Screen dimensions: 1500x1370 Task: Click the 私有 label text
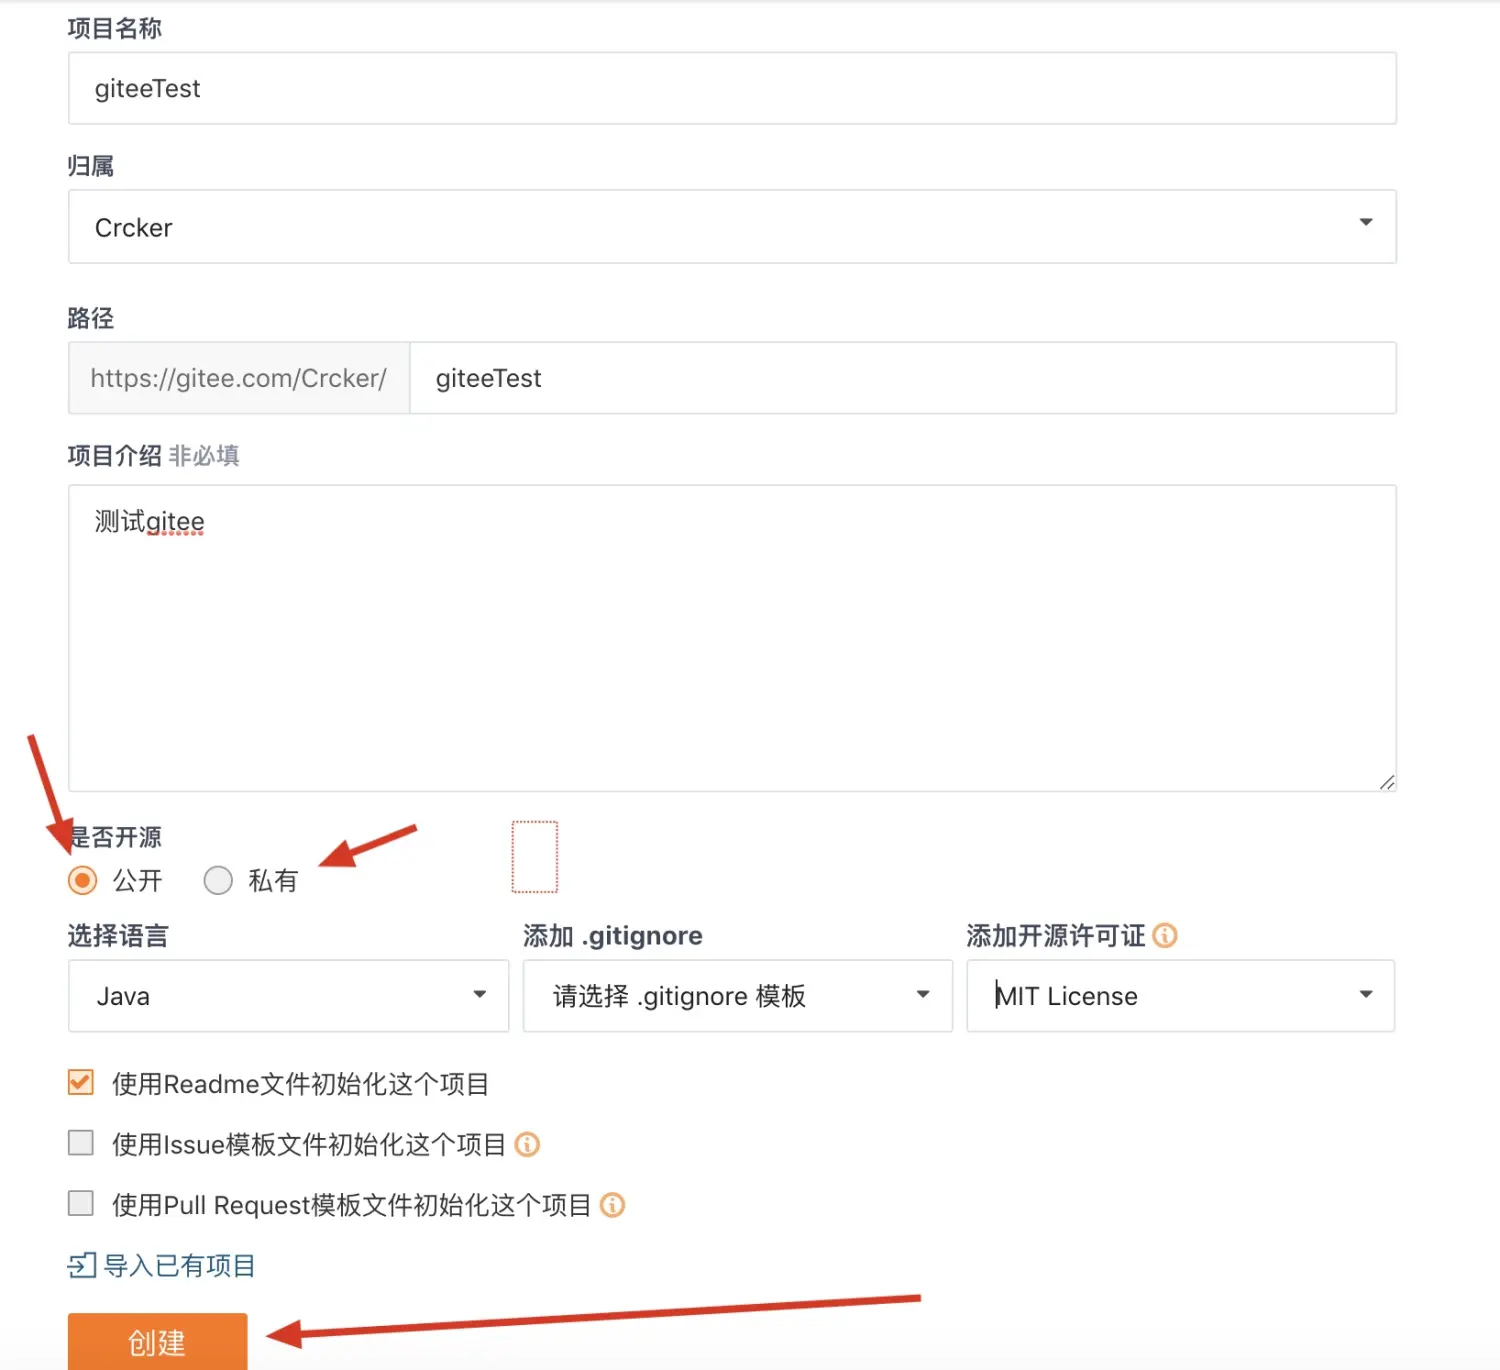(x=273, y=880)
